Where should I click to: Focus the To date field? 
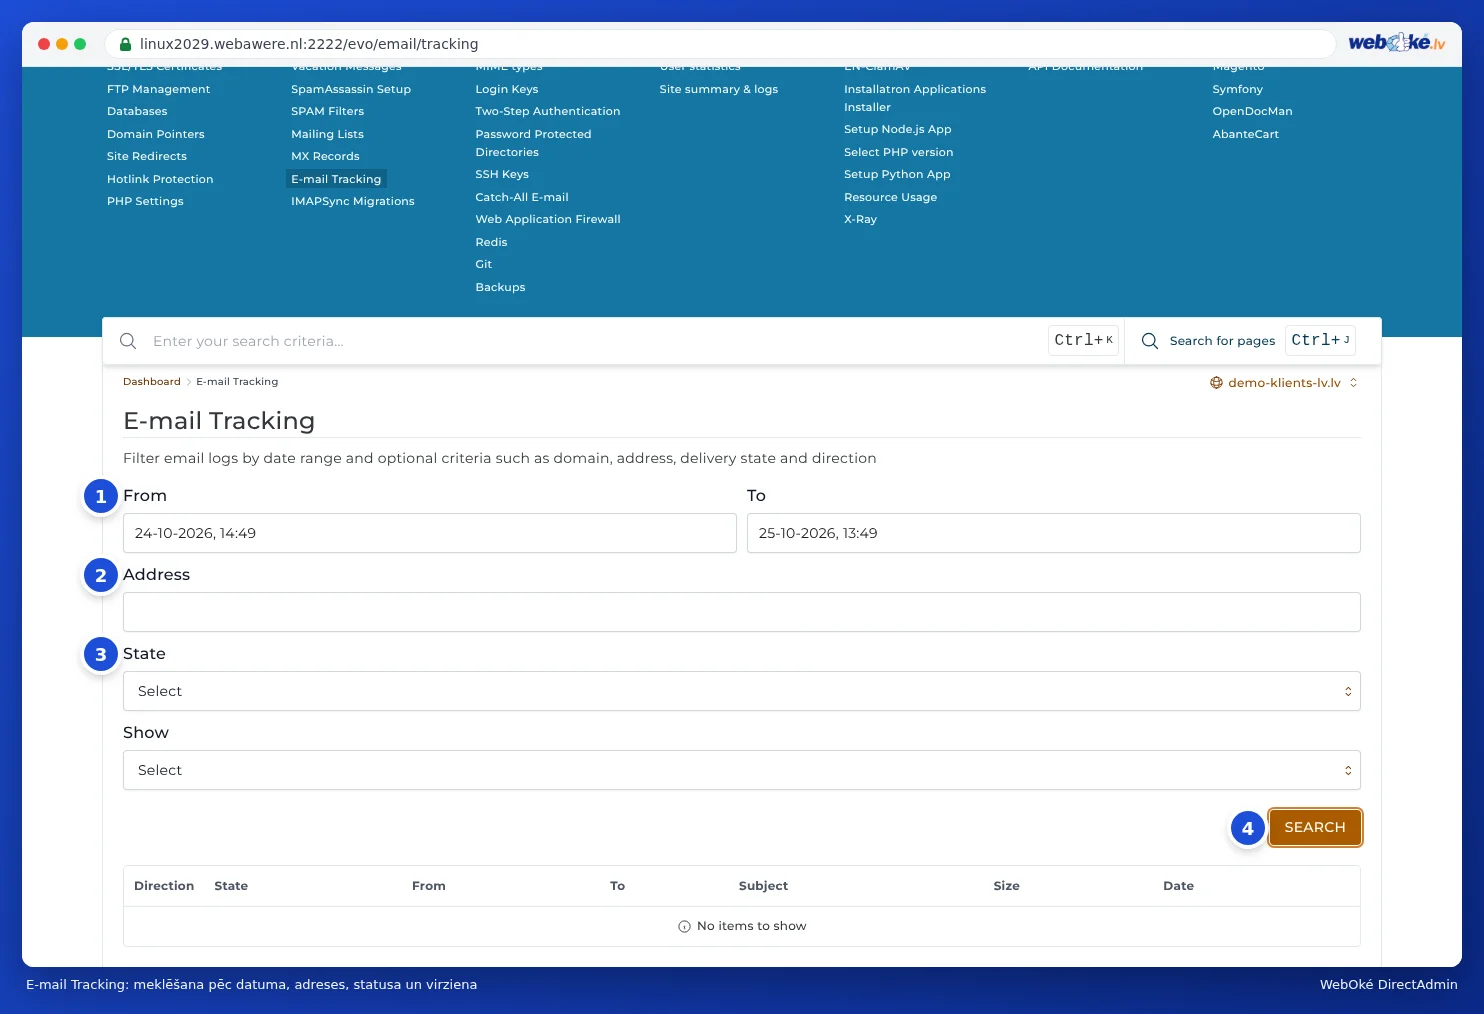coord(1054,533)
